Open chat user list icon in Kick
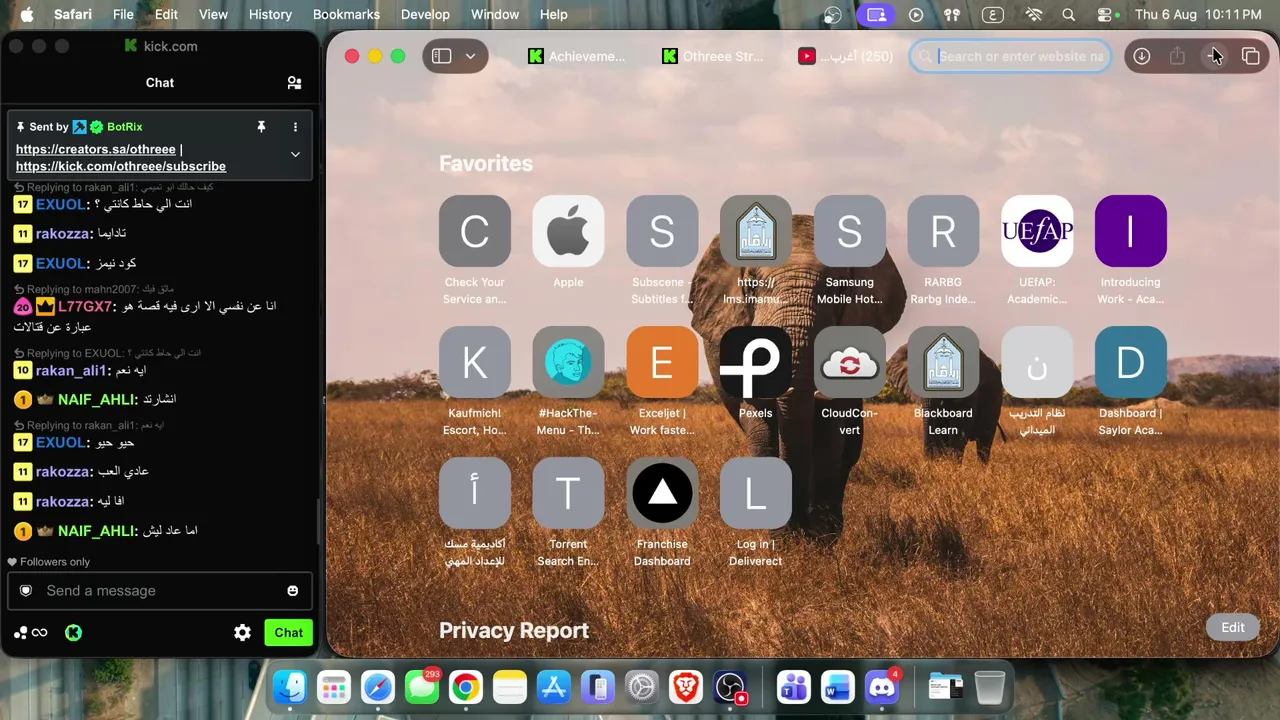1280x720 pixels. click(x=294, y=83)
